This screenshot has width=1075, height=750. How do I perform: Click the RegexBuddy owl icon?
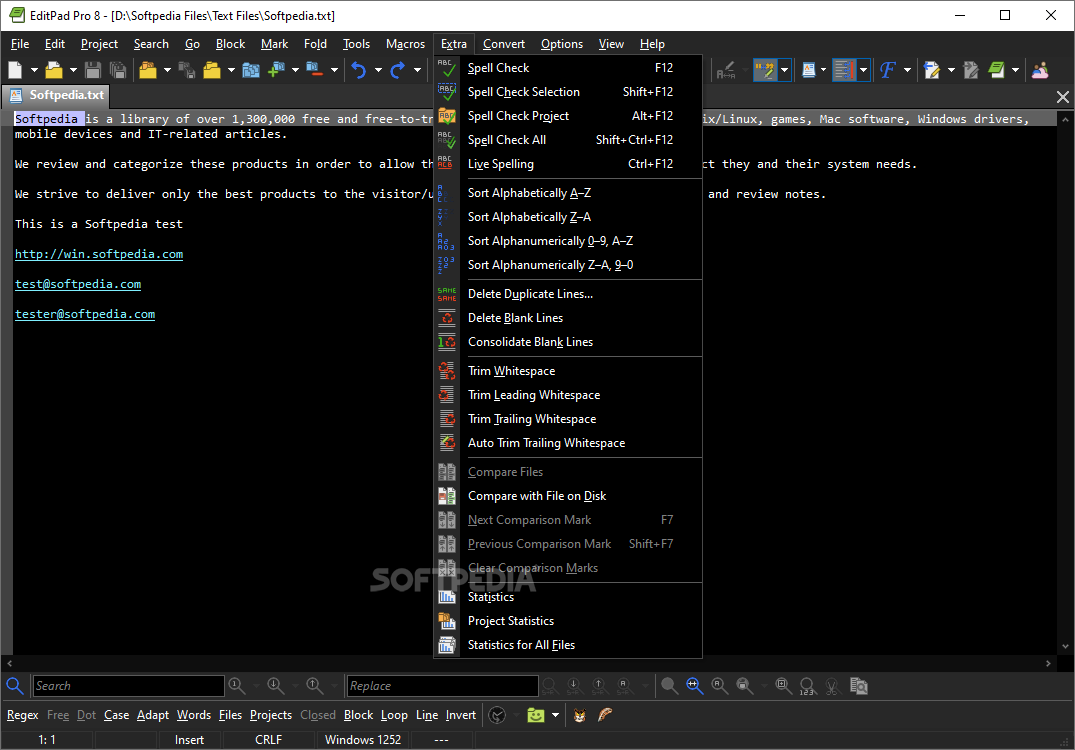(579, 715)
